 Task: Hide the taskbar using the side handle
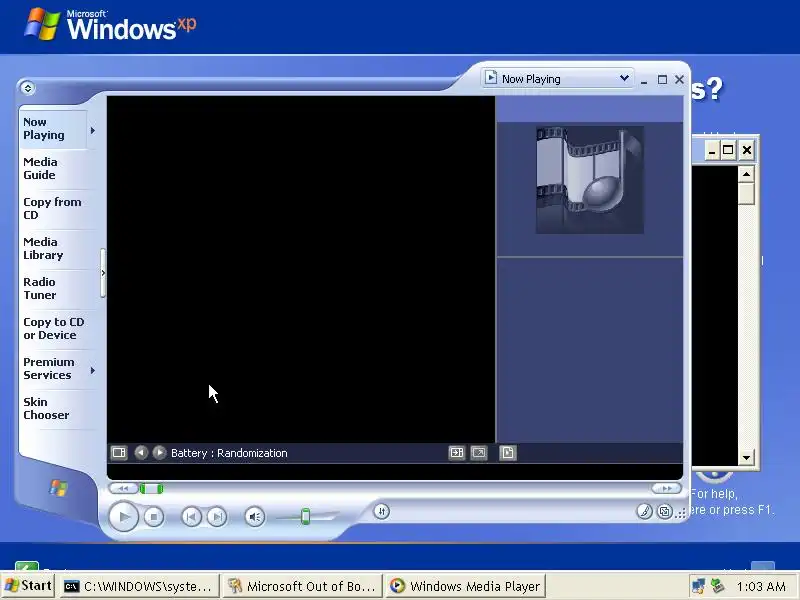click(103, 273)
